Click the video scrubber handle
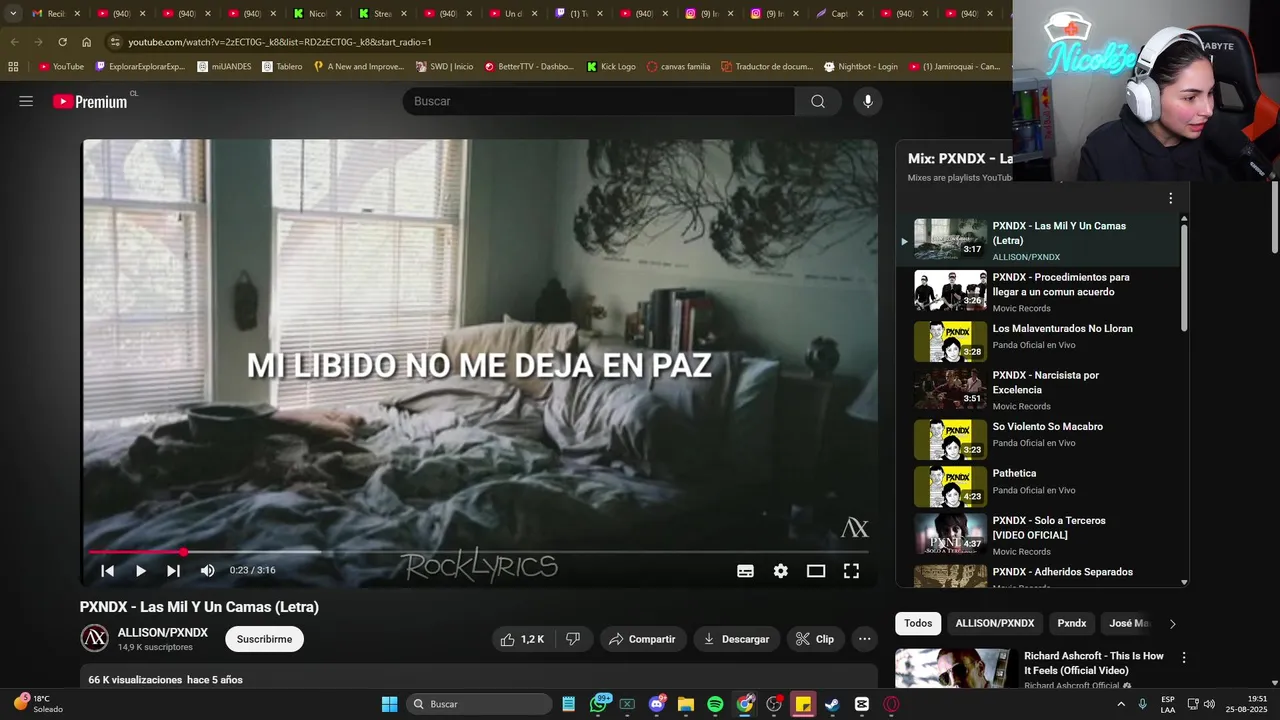This screenshot has width=1280, height=720. (x=184, y=552)
